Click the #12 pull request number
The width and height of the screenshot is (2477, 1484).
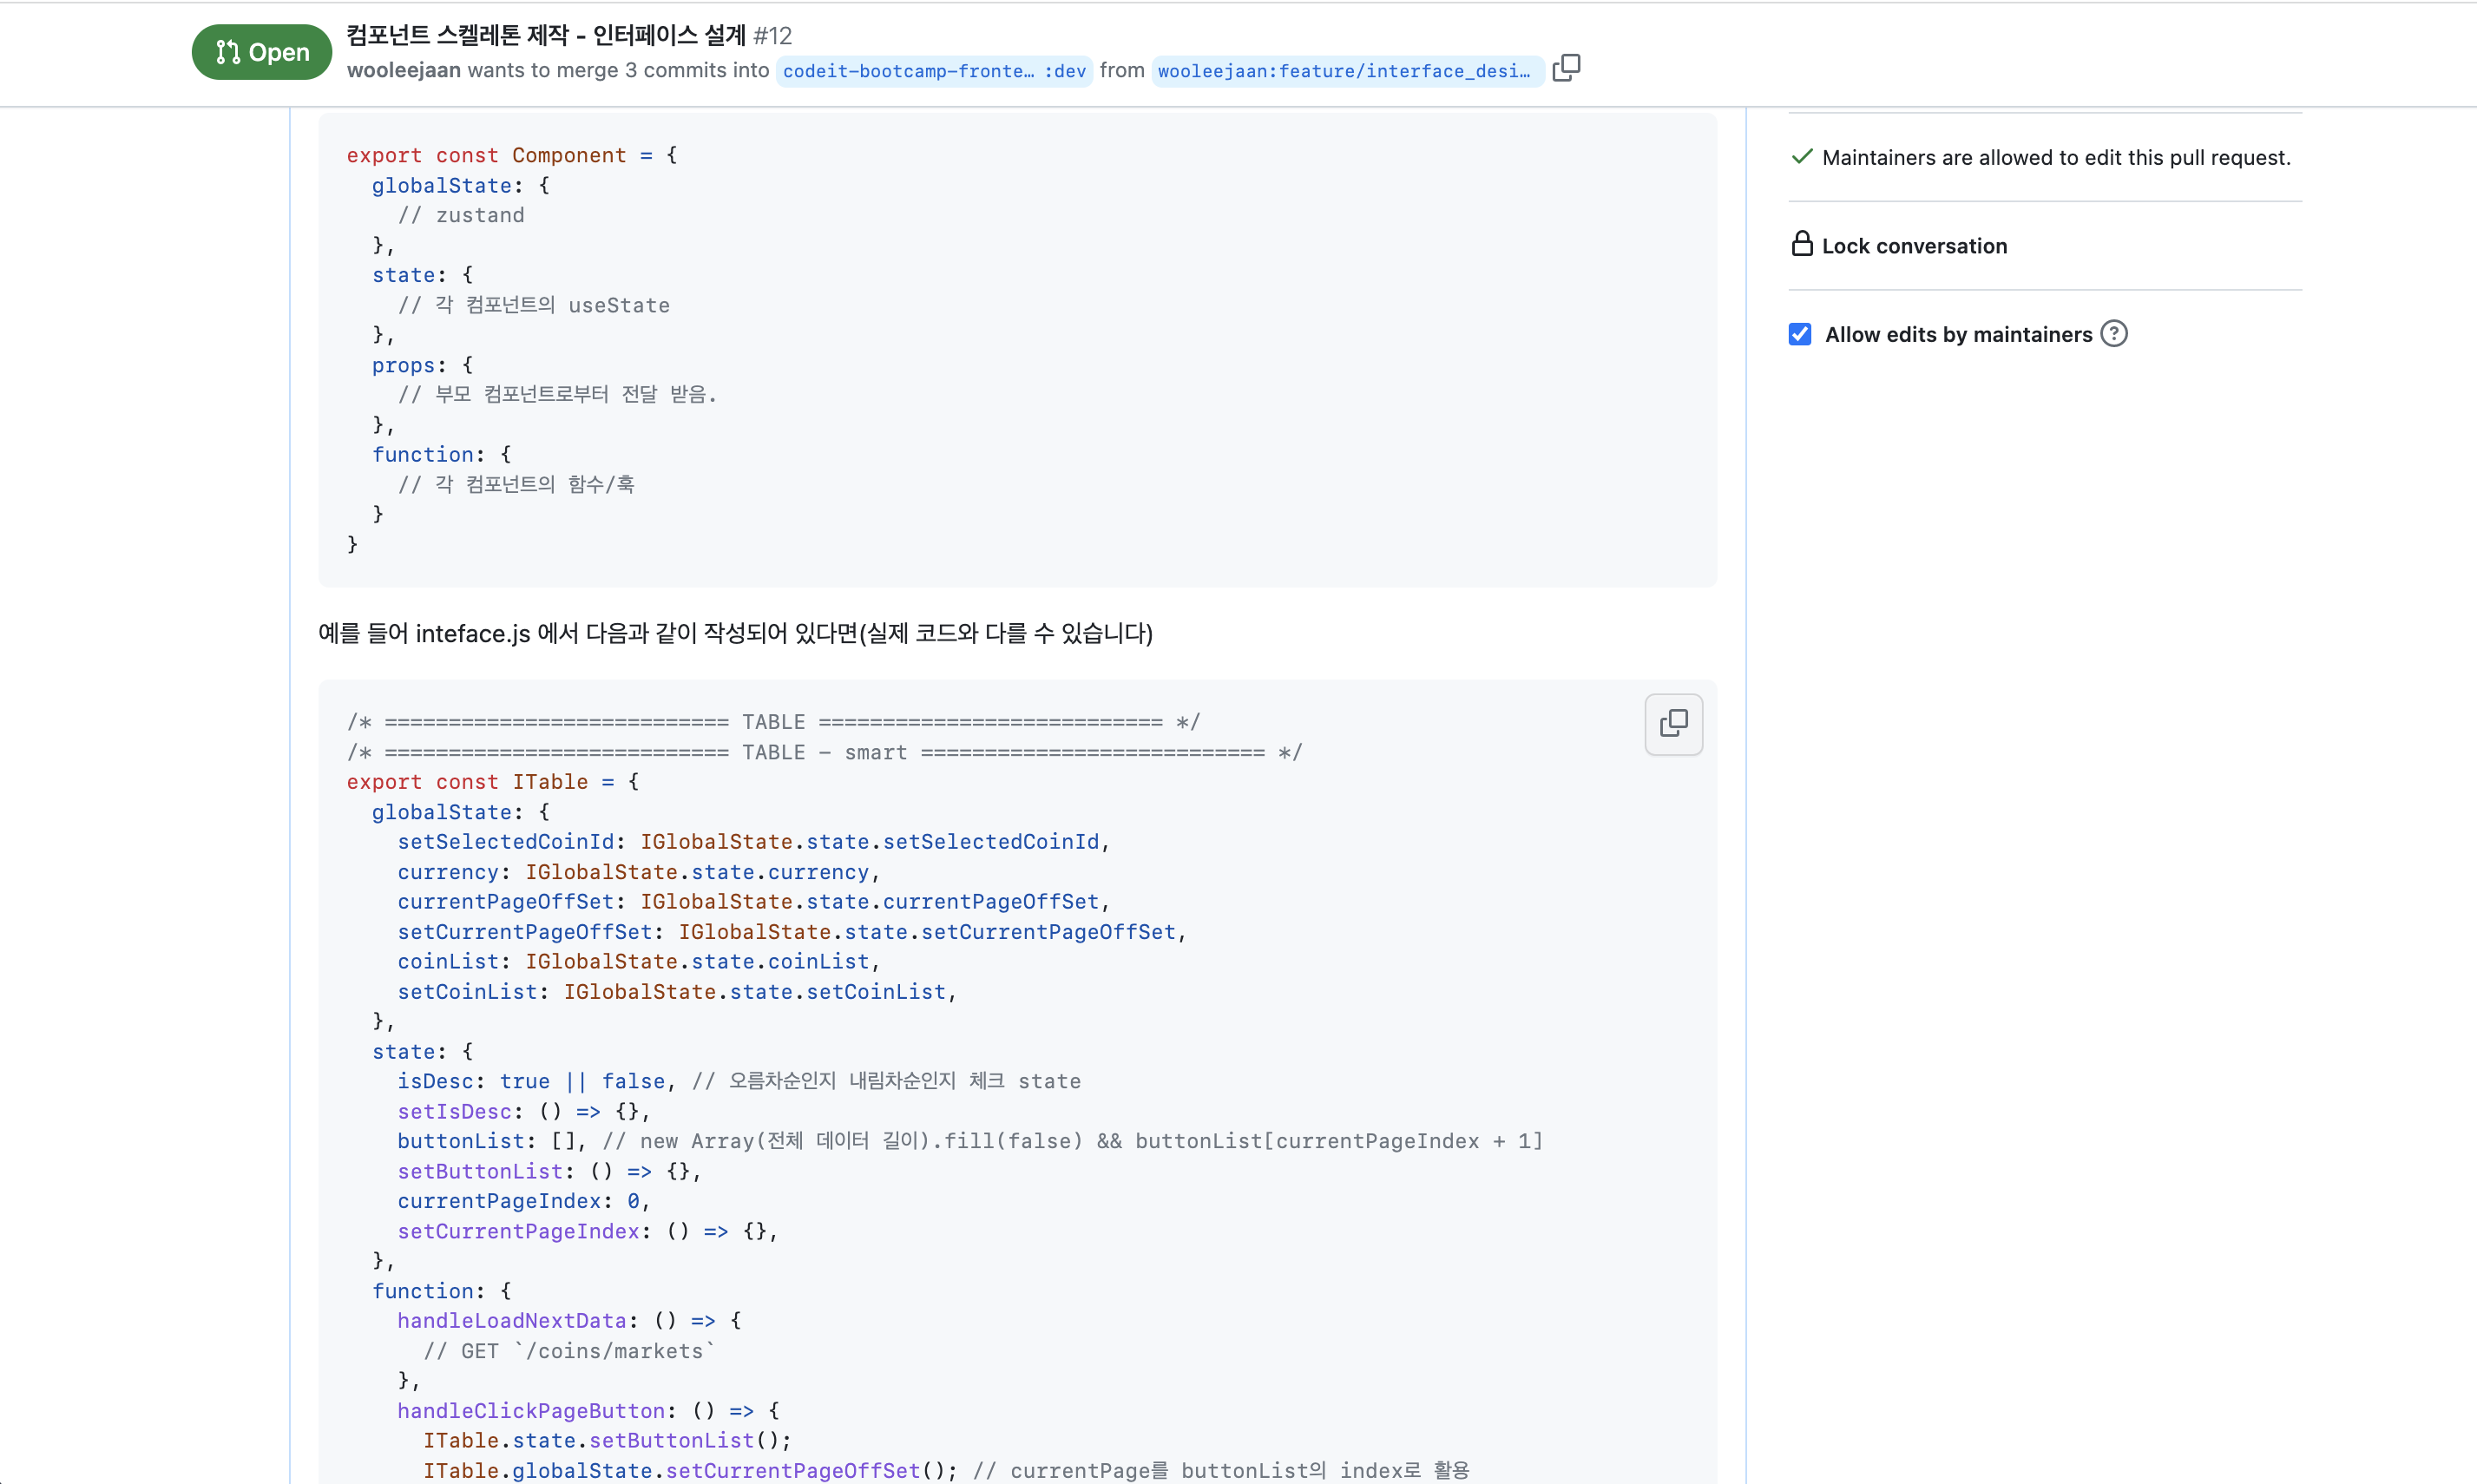coord(772,36)
